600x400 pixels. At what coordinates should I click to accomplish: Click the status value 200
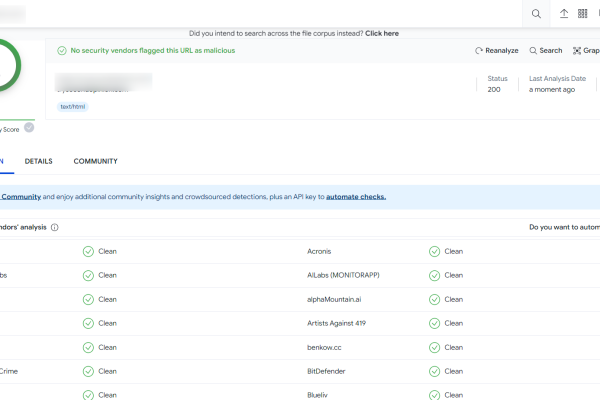(494, 89)
